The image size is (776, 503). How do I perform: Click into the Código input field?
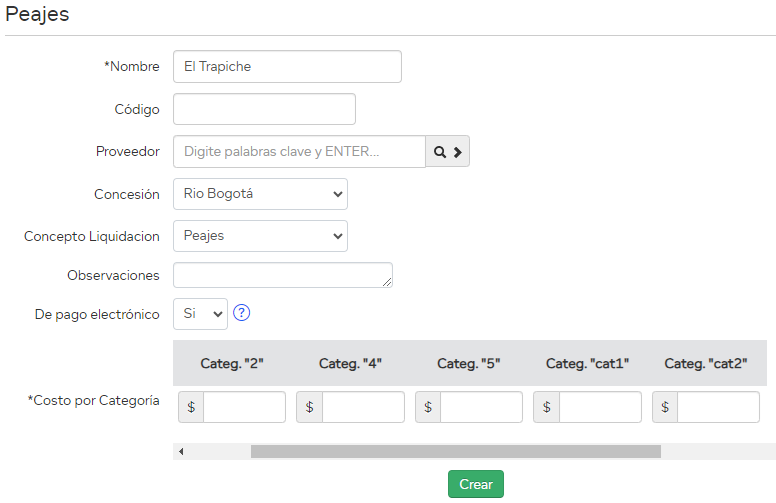[264, 109]
